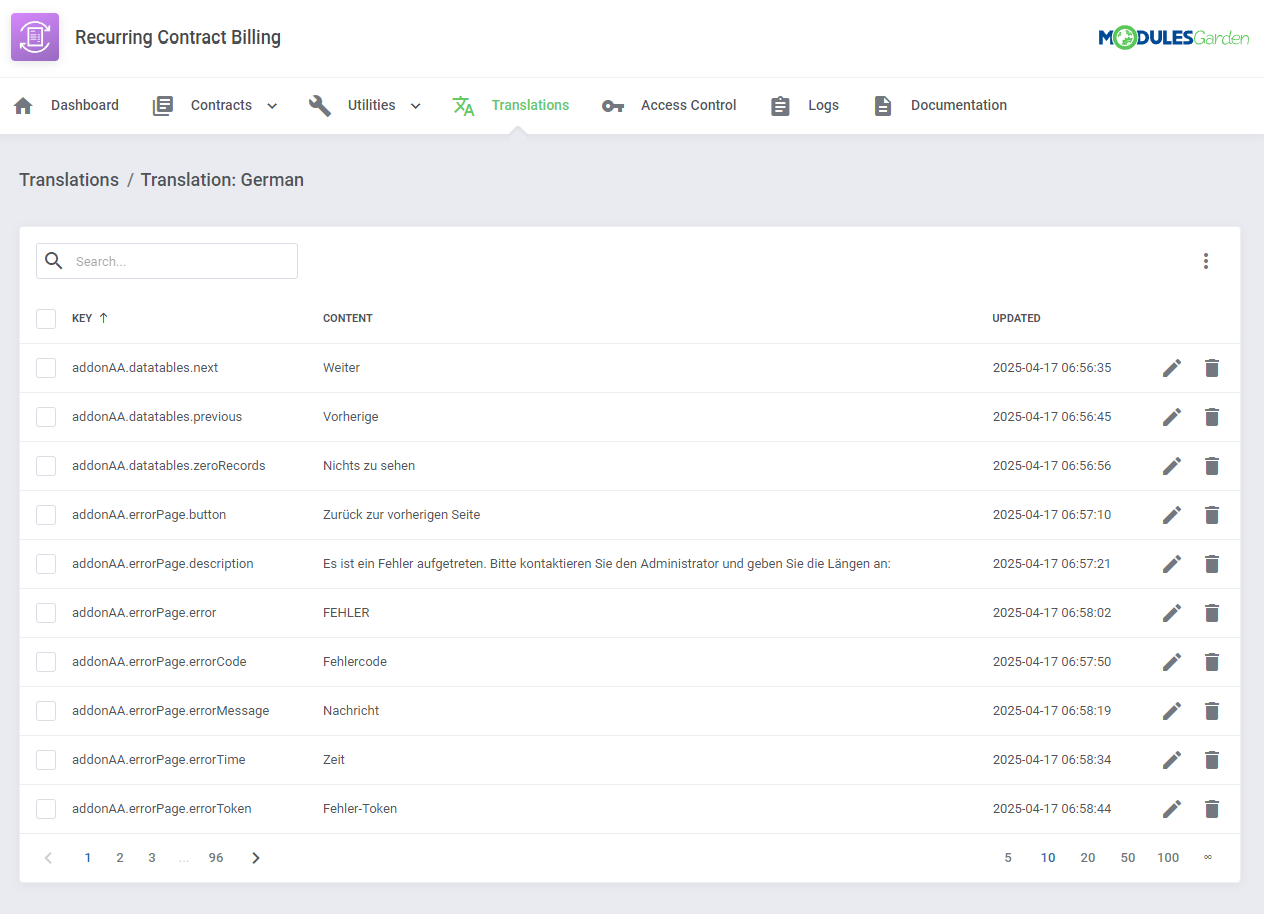Viewport: 1264px width, 914px height.
Task: Switch to the Translations menu item
Action: [530, 105]
